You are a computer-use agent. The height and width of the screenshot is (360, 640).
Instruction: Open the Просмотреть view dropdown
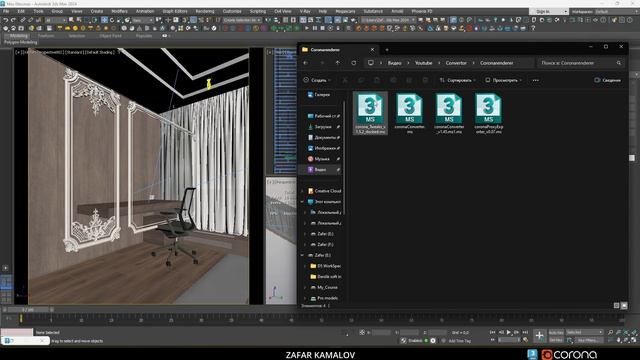click(504, 80)
